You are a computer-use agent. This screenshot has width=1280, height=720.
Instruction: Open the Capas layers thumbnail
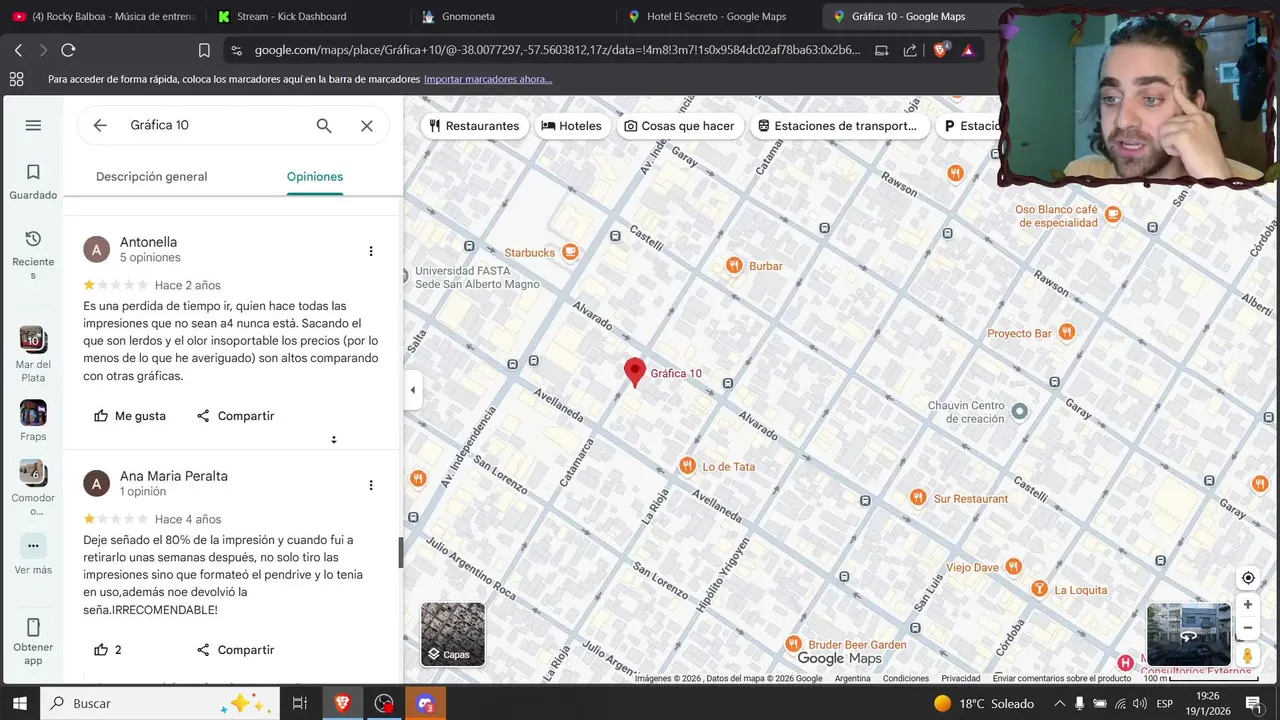(x=453, y=634)
